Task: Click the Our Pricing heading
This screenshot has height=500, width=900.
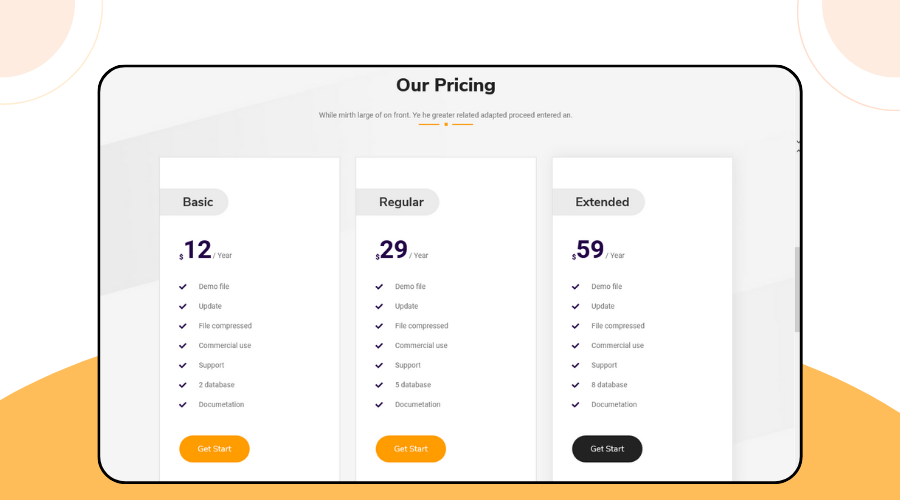Action: pos(445,86)
